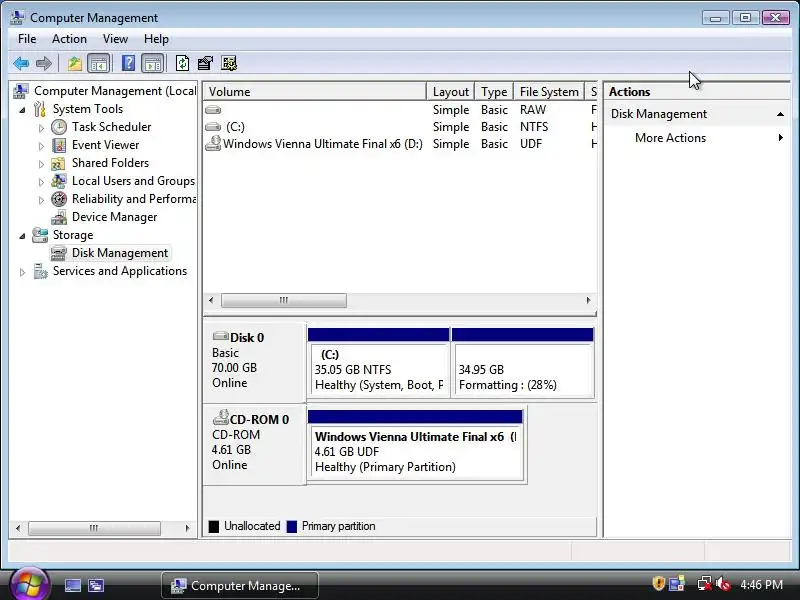
Task: Click the Unallocated black legend swatch
Action: 214,526
